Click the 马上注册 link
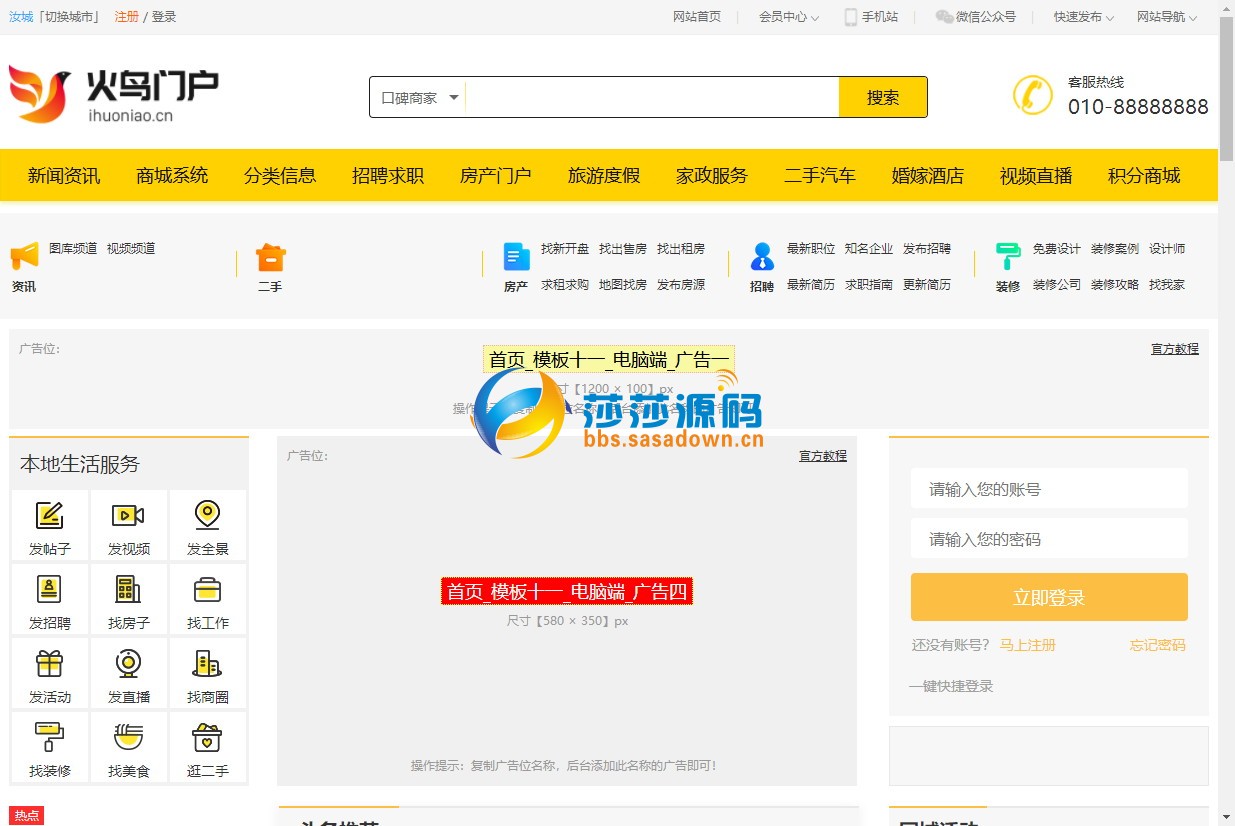This screenshot has height=826, width=1235. point(1028,645)
